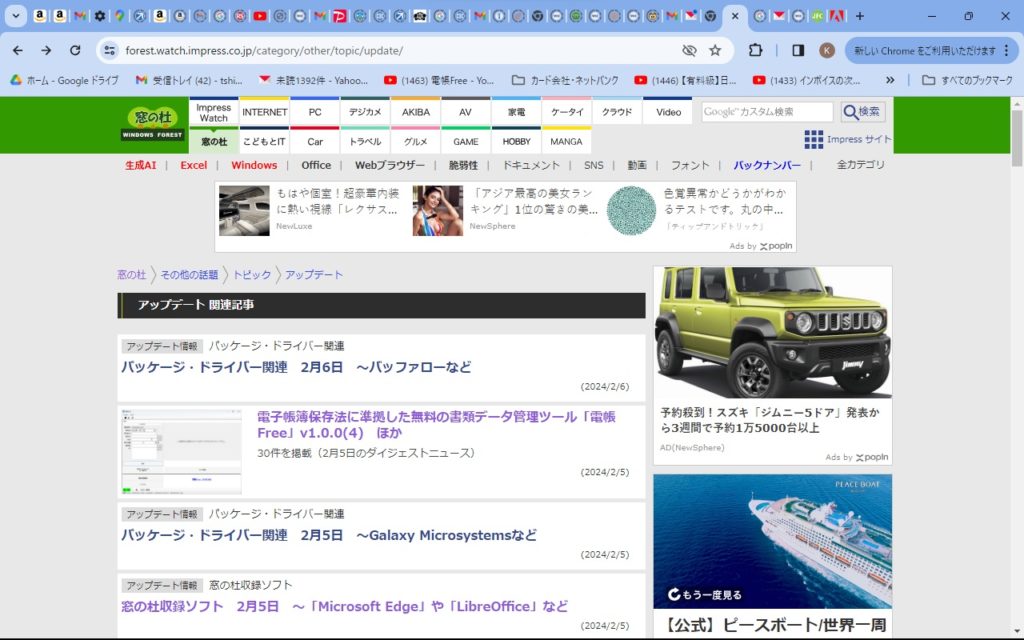
Task: Bookmark this page with the star icon
Action: click(x=715, y=50)
